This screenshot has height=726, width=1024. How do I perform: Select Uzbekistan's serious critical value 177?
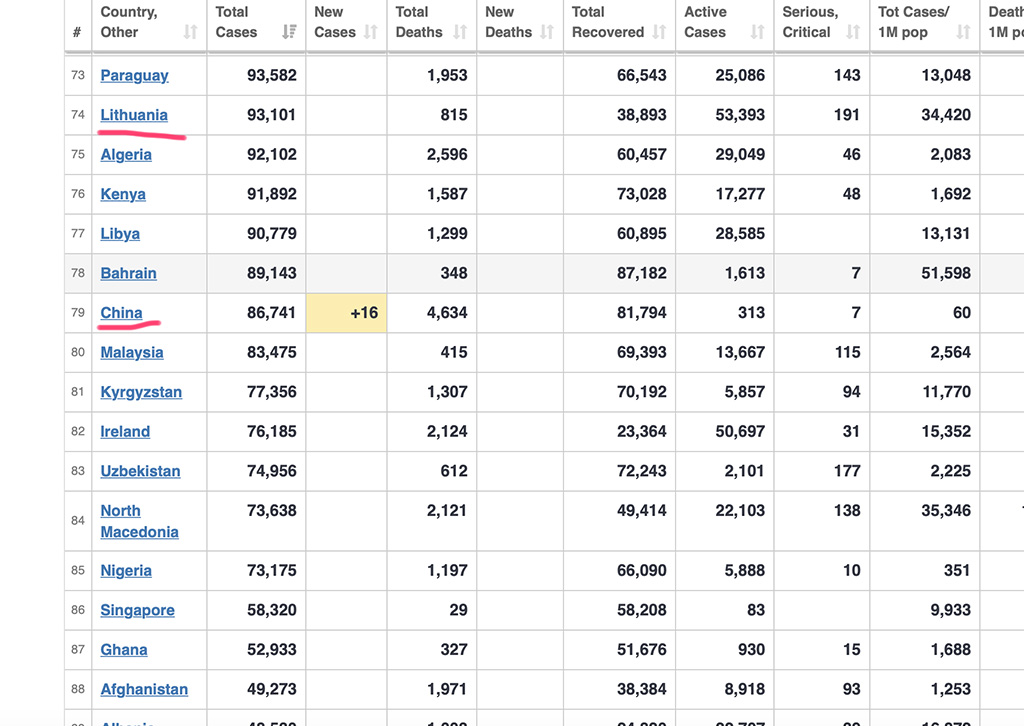tap(848, 471)
